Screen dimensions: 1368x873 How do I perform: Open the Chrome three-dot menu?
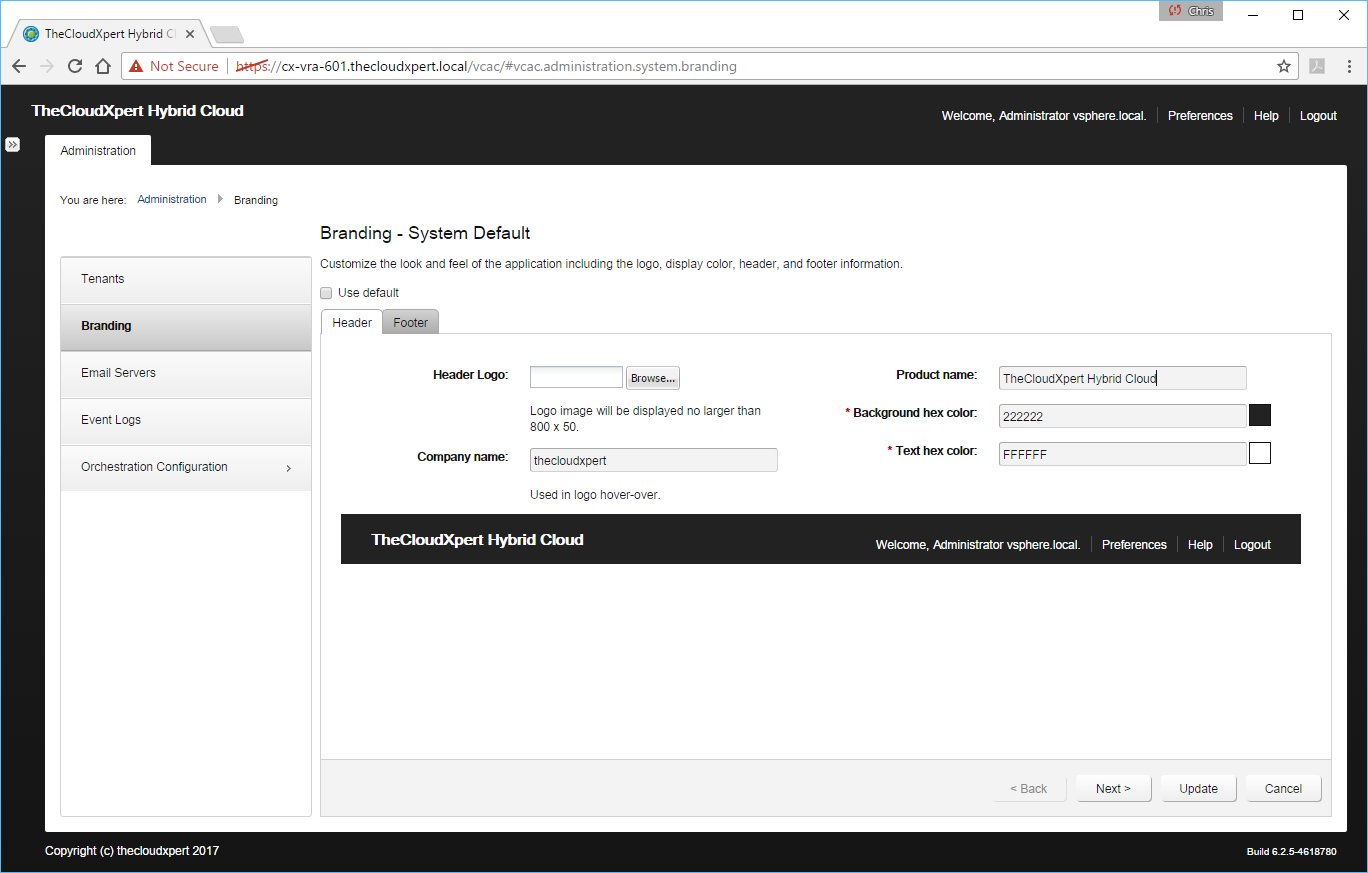tap(1347, 66)
